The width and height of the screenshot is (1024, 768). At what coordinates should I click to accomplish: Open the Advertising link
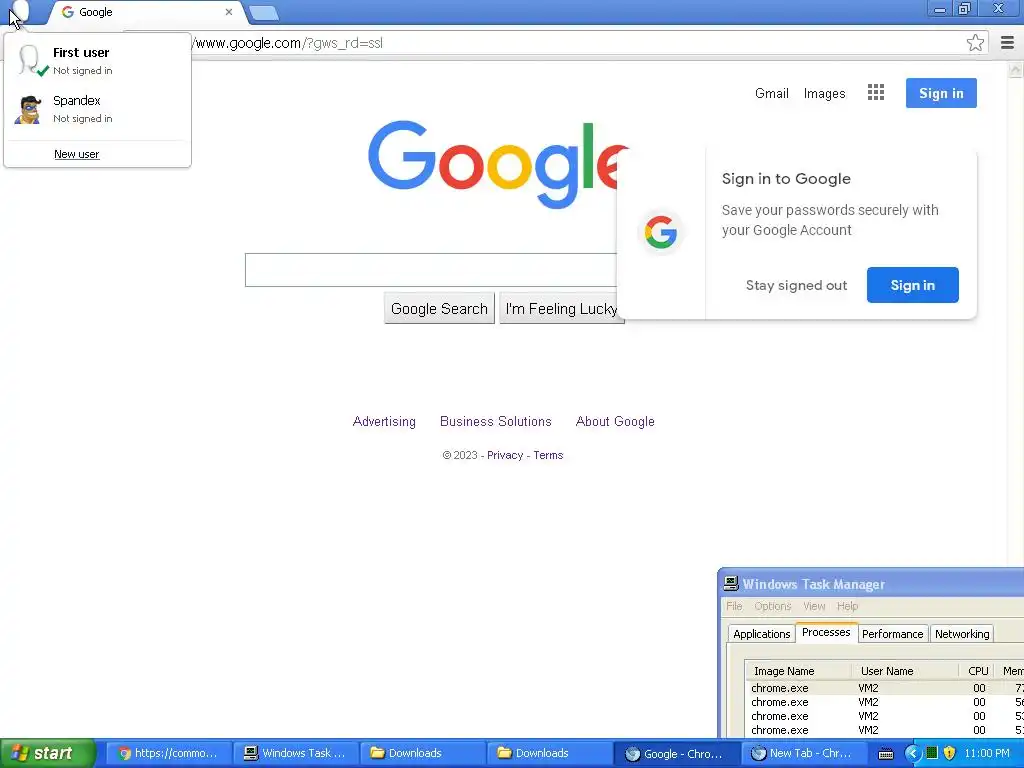tap(384, 421)
